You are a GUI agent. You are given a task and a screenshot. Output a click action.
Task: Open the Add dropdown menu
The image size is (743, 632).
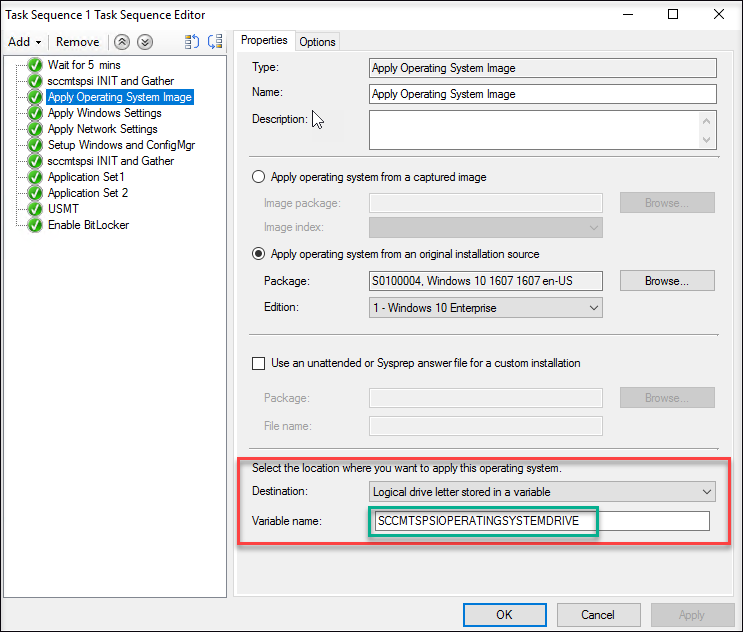tap(24, 42)
